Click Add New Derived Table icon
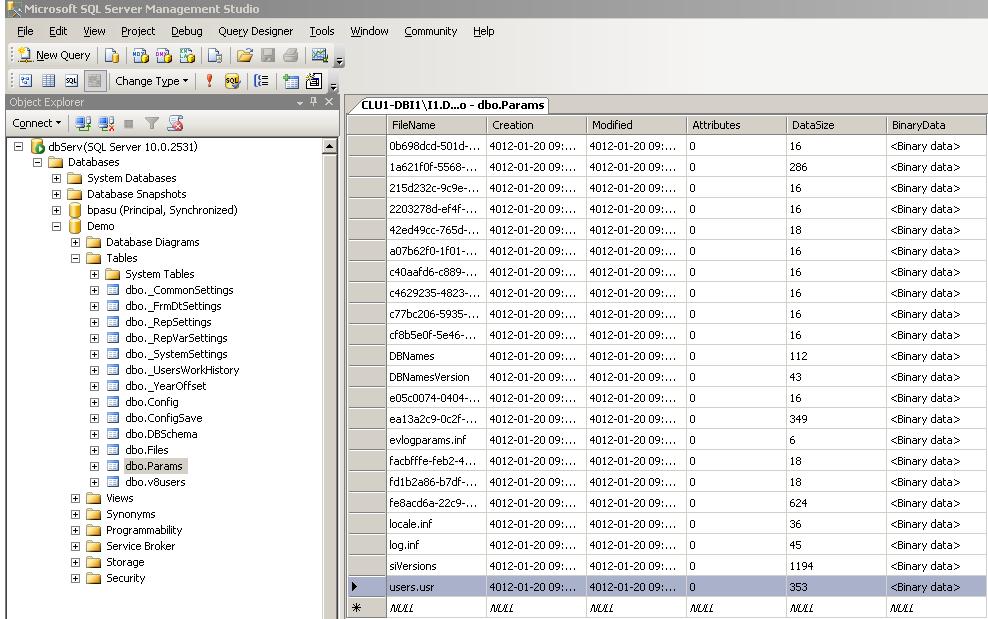This screenshot has width=988, height=619. point(313,81)
